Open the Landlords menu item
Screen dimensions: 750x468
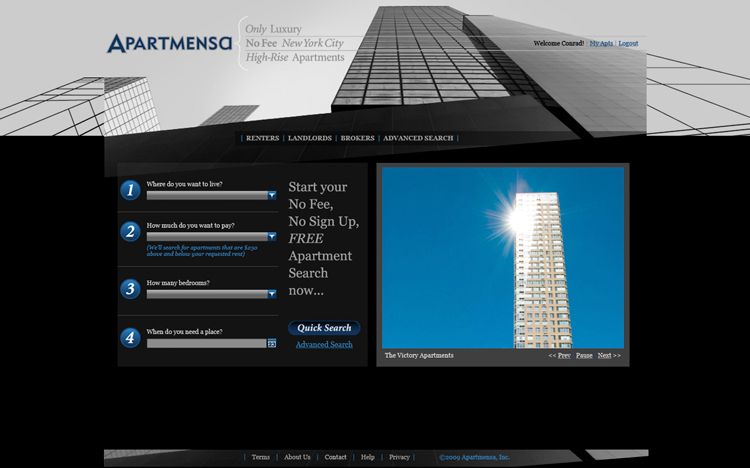[x=310, y=138]
